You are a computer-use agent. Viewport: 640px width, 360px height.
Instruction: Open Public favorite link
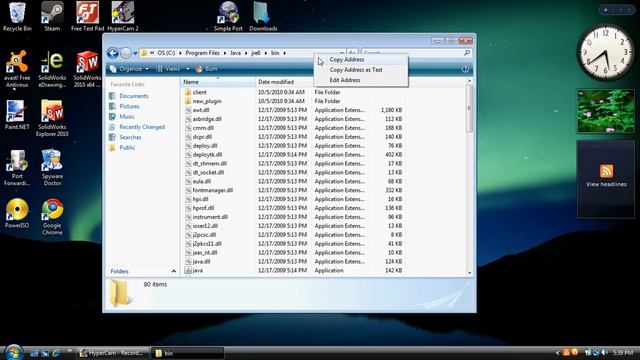click(127, 148)
